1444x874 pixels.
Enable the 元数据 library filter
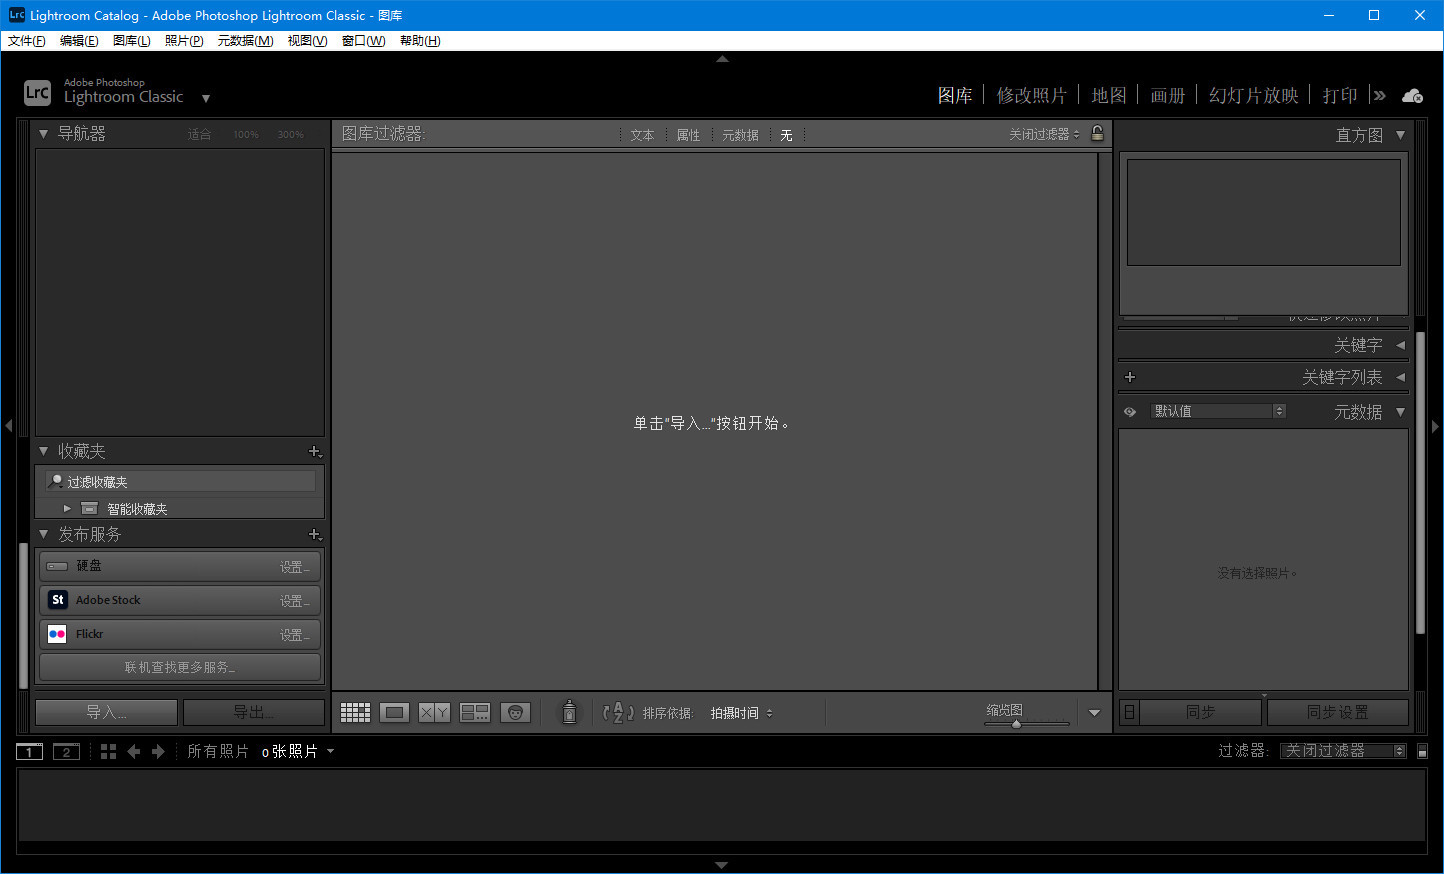coord(740,134)
